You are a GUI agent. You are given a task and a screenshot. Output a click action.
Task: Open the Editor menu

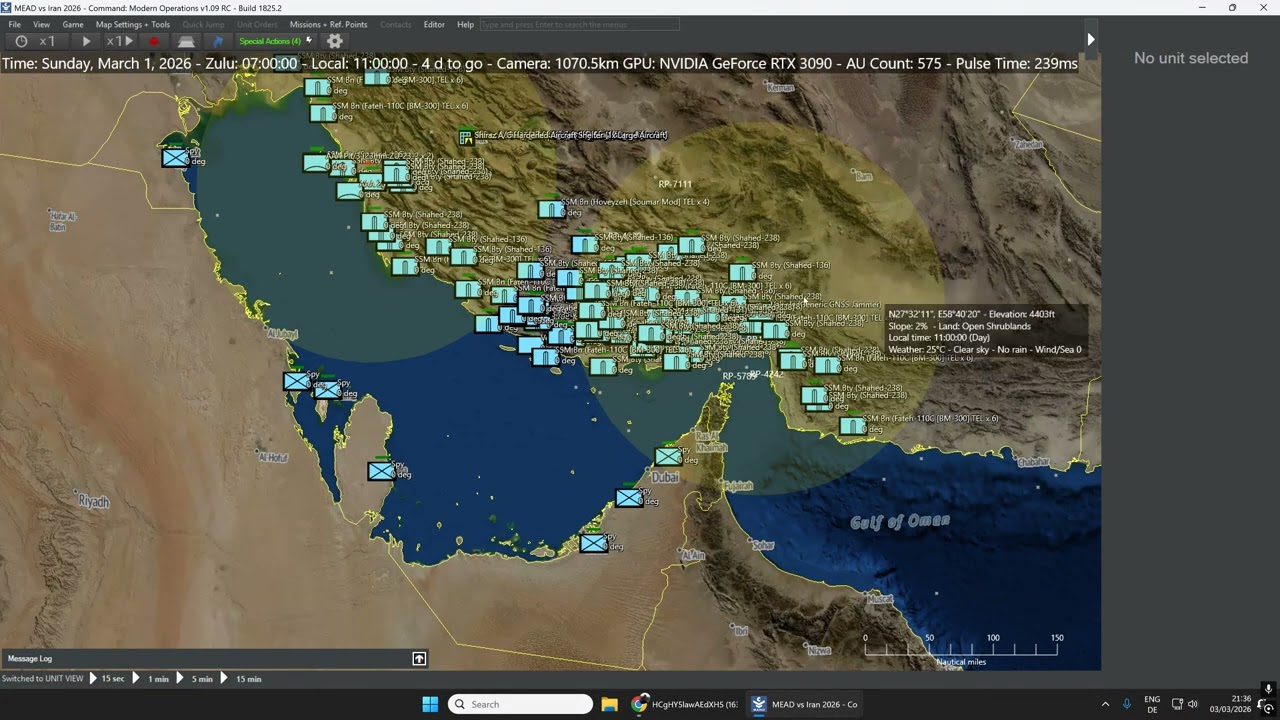point(434,24)
